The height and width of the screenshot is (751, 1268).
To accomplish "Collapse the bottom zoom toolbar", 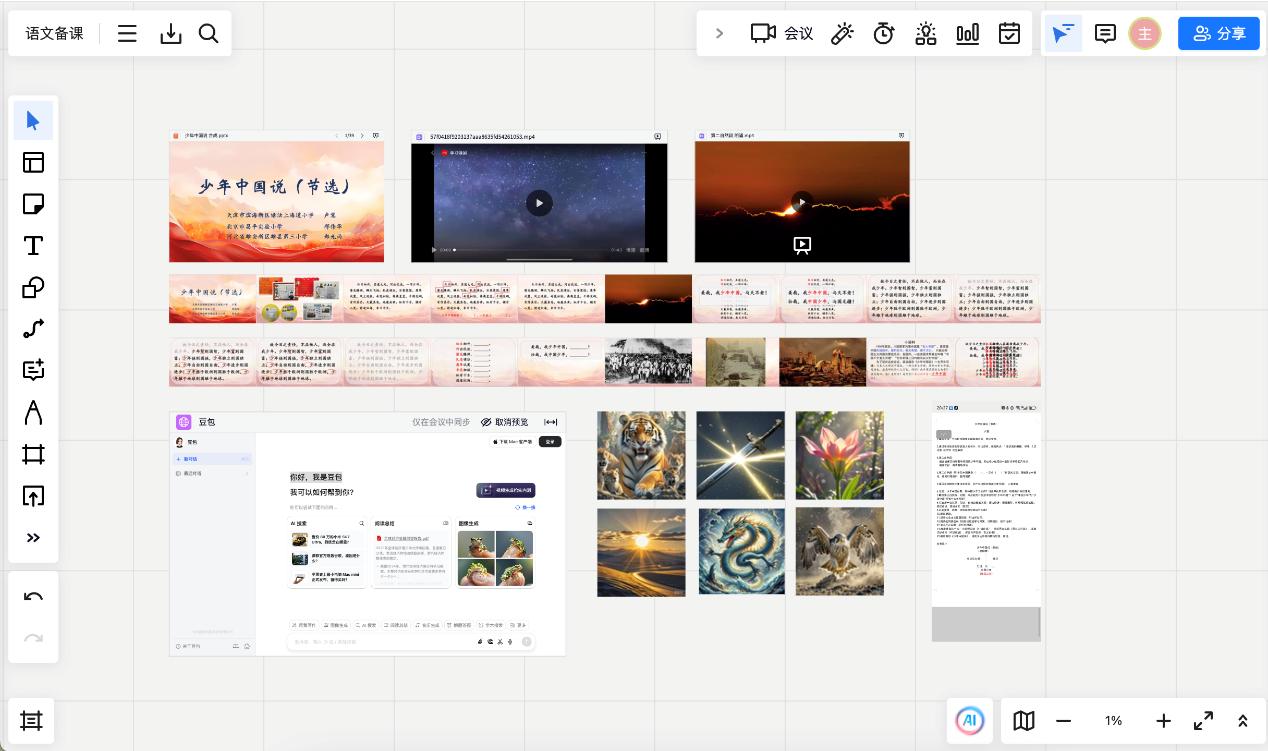I will coord(1243,720).
